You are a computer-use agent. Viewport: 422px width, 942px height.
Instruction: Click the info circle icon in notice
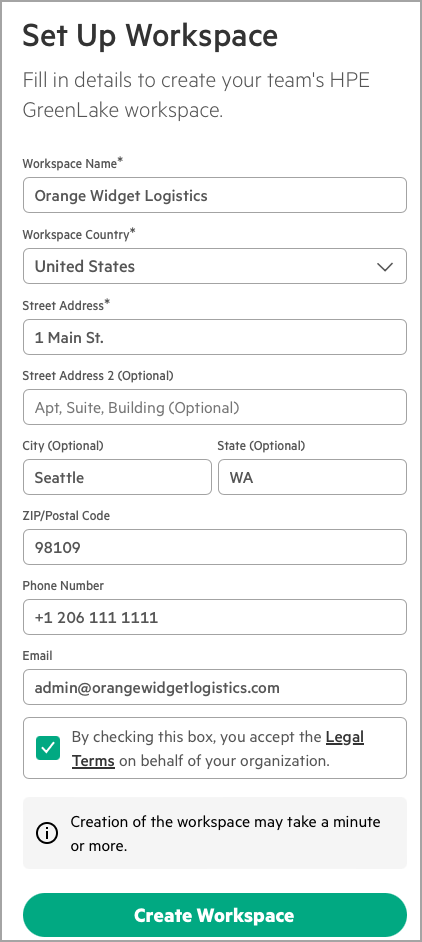pos(47,833)
